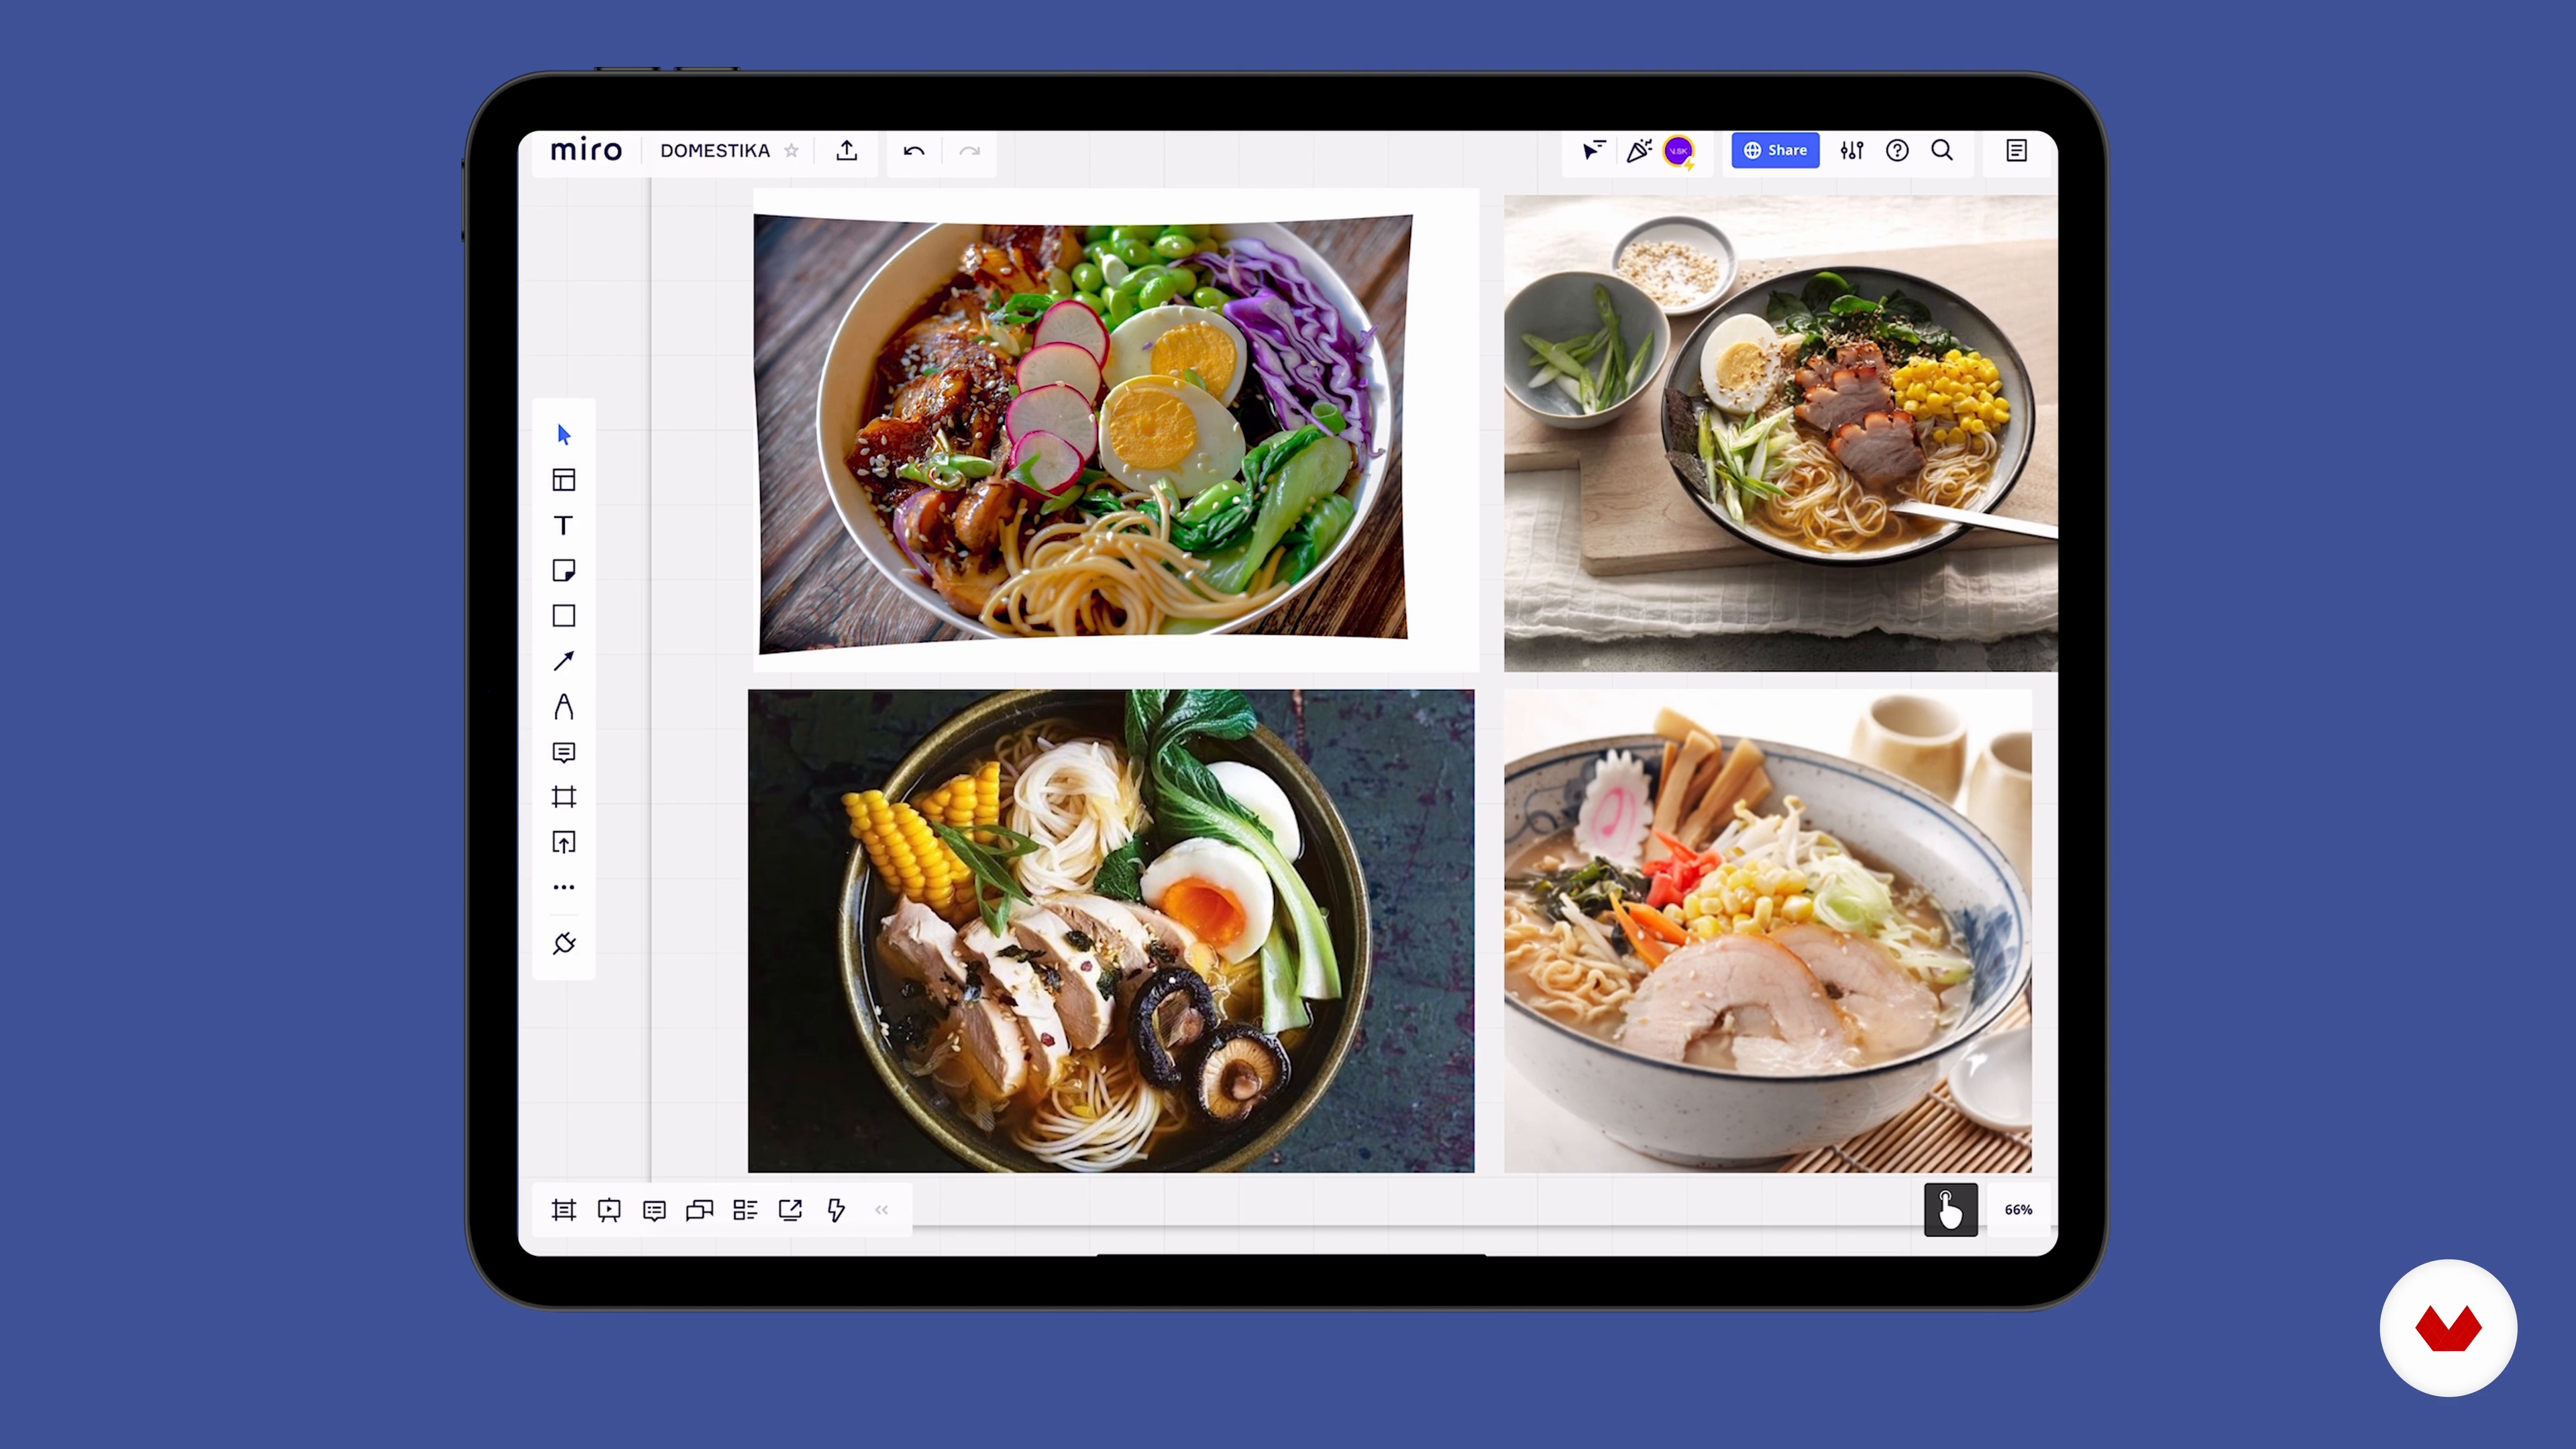Open the apps plug icon
Image resolution: width=2576 pixels, height=1449 pixels.
(564, 943)
